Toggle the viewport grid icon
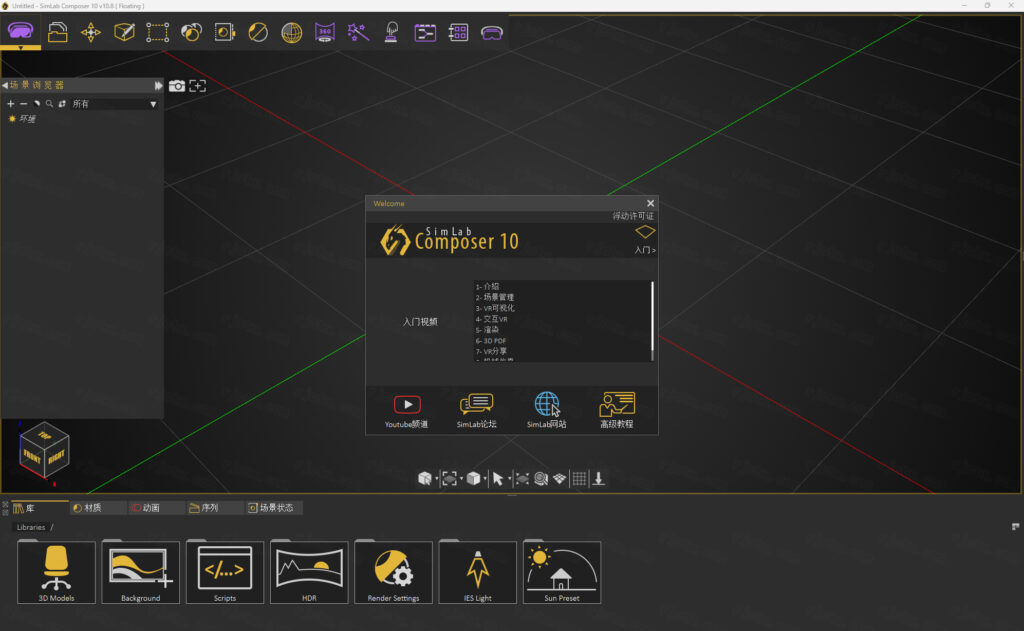 (x=579, y=479)
